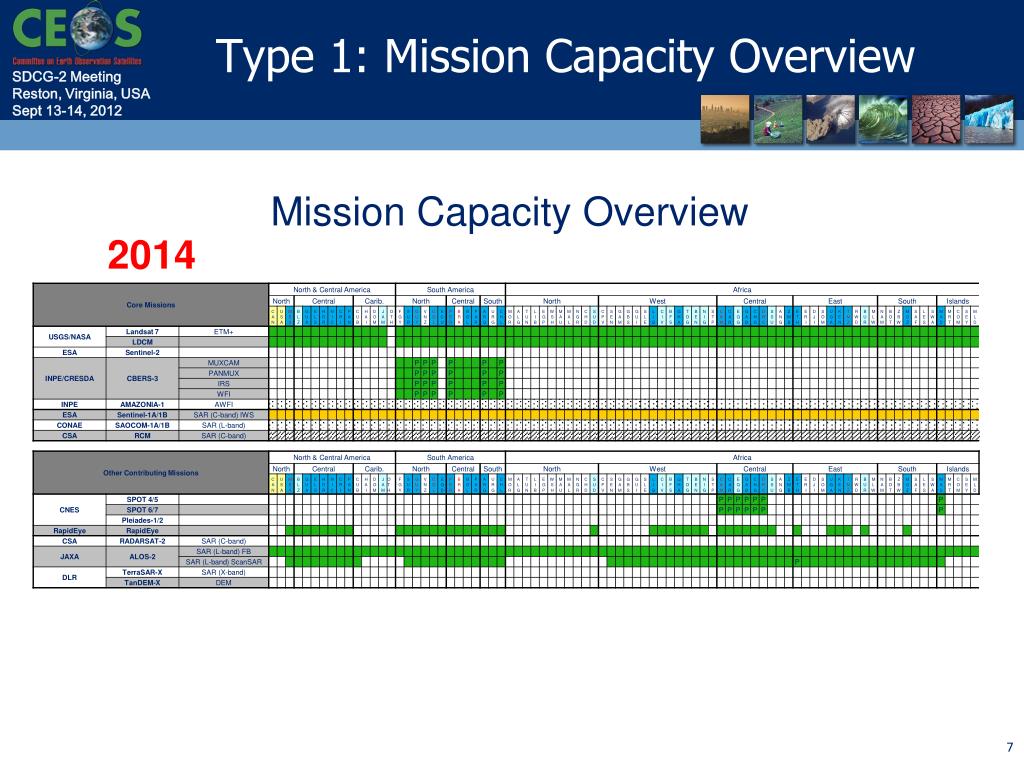Click the 'SPOT 4/5' mission cell
Screen dimensions: 1024x768
142,500
